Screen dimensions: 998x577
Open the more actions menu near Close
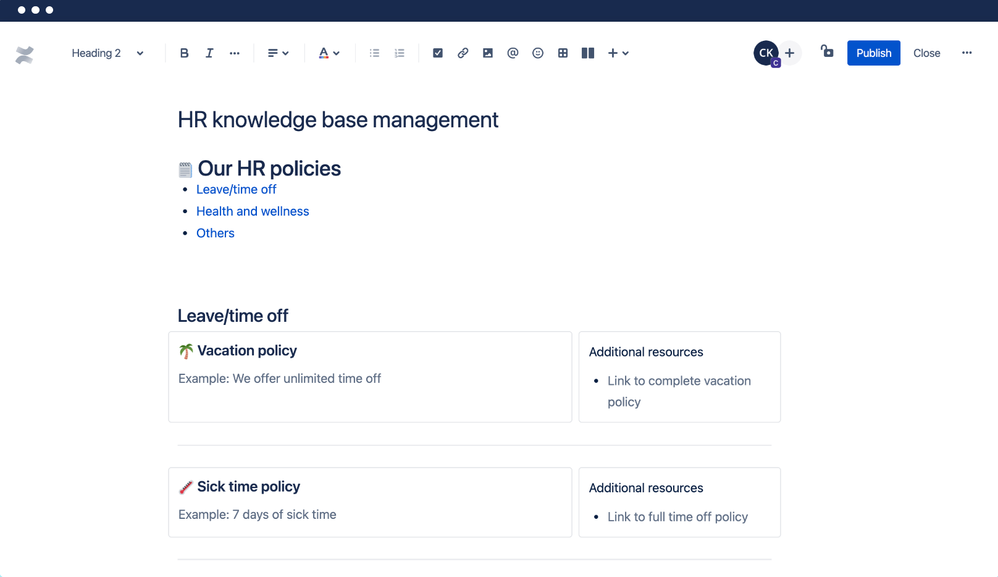tap(966, 53)
